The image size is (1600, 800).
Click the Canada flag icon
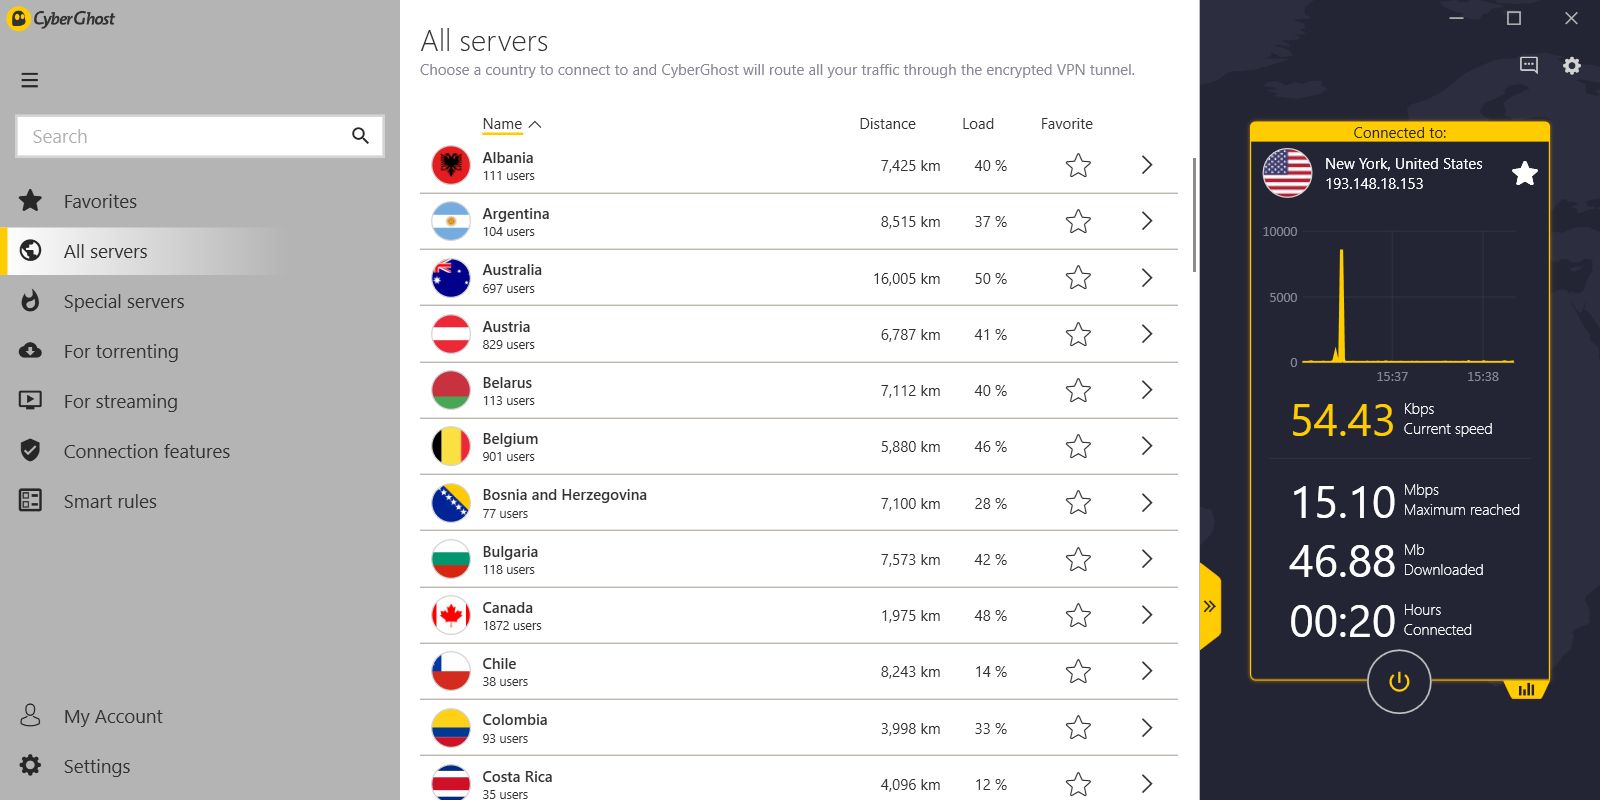451,615
